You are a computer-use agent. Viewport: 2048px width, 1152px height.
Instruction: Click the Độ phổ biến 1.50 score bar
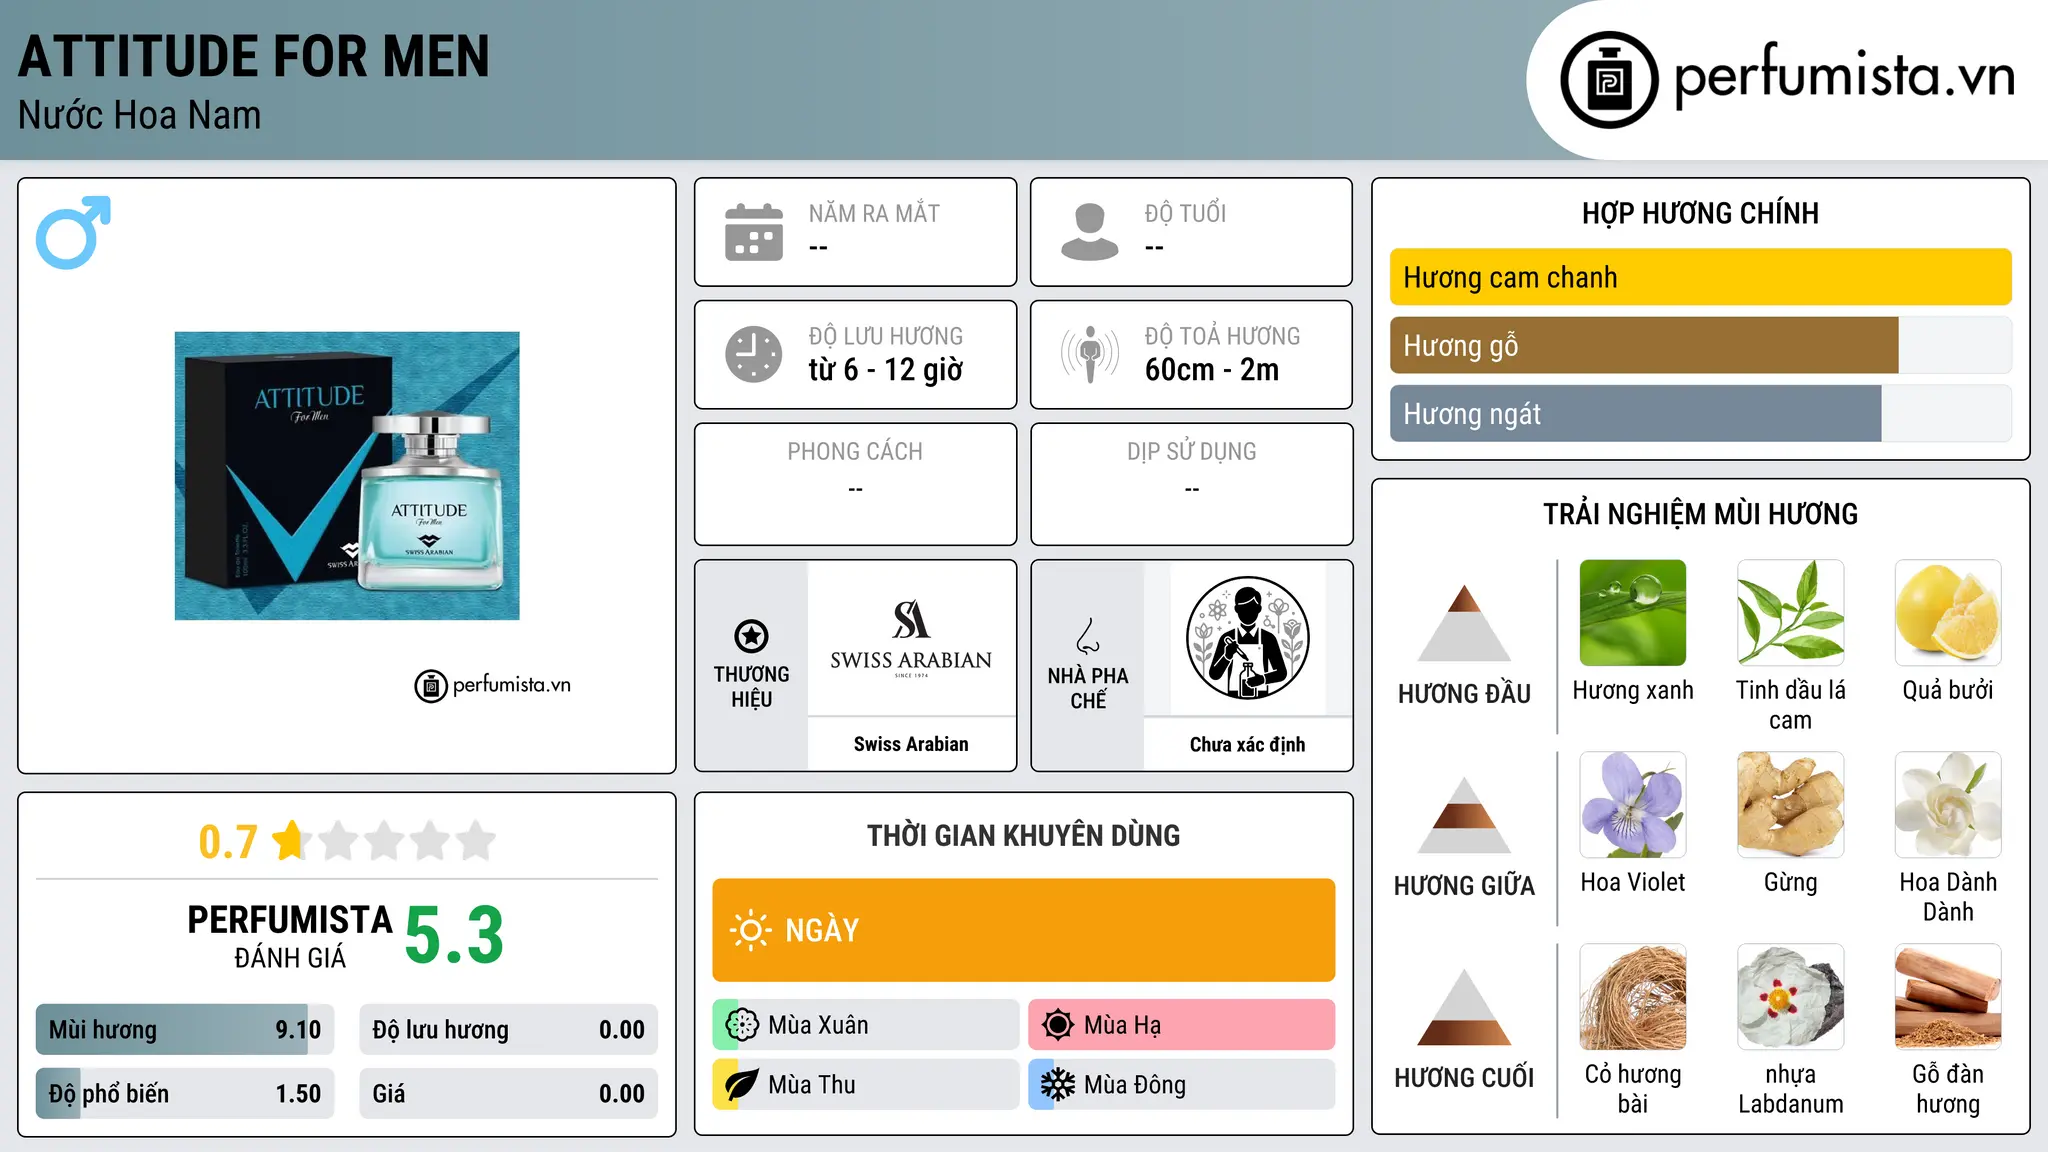[x=185, y=1093]
